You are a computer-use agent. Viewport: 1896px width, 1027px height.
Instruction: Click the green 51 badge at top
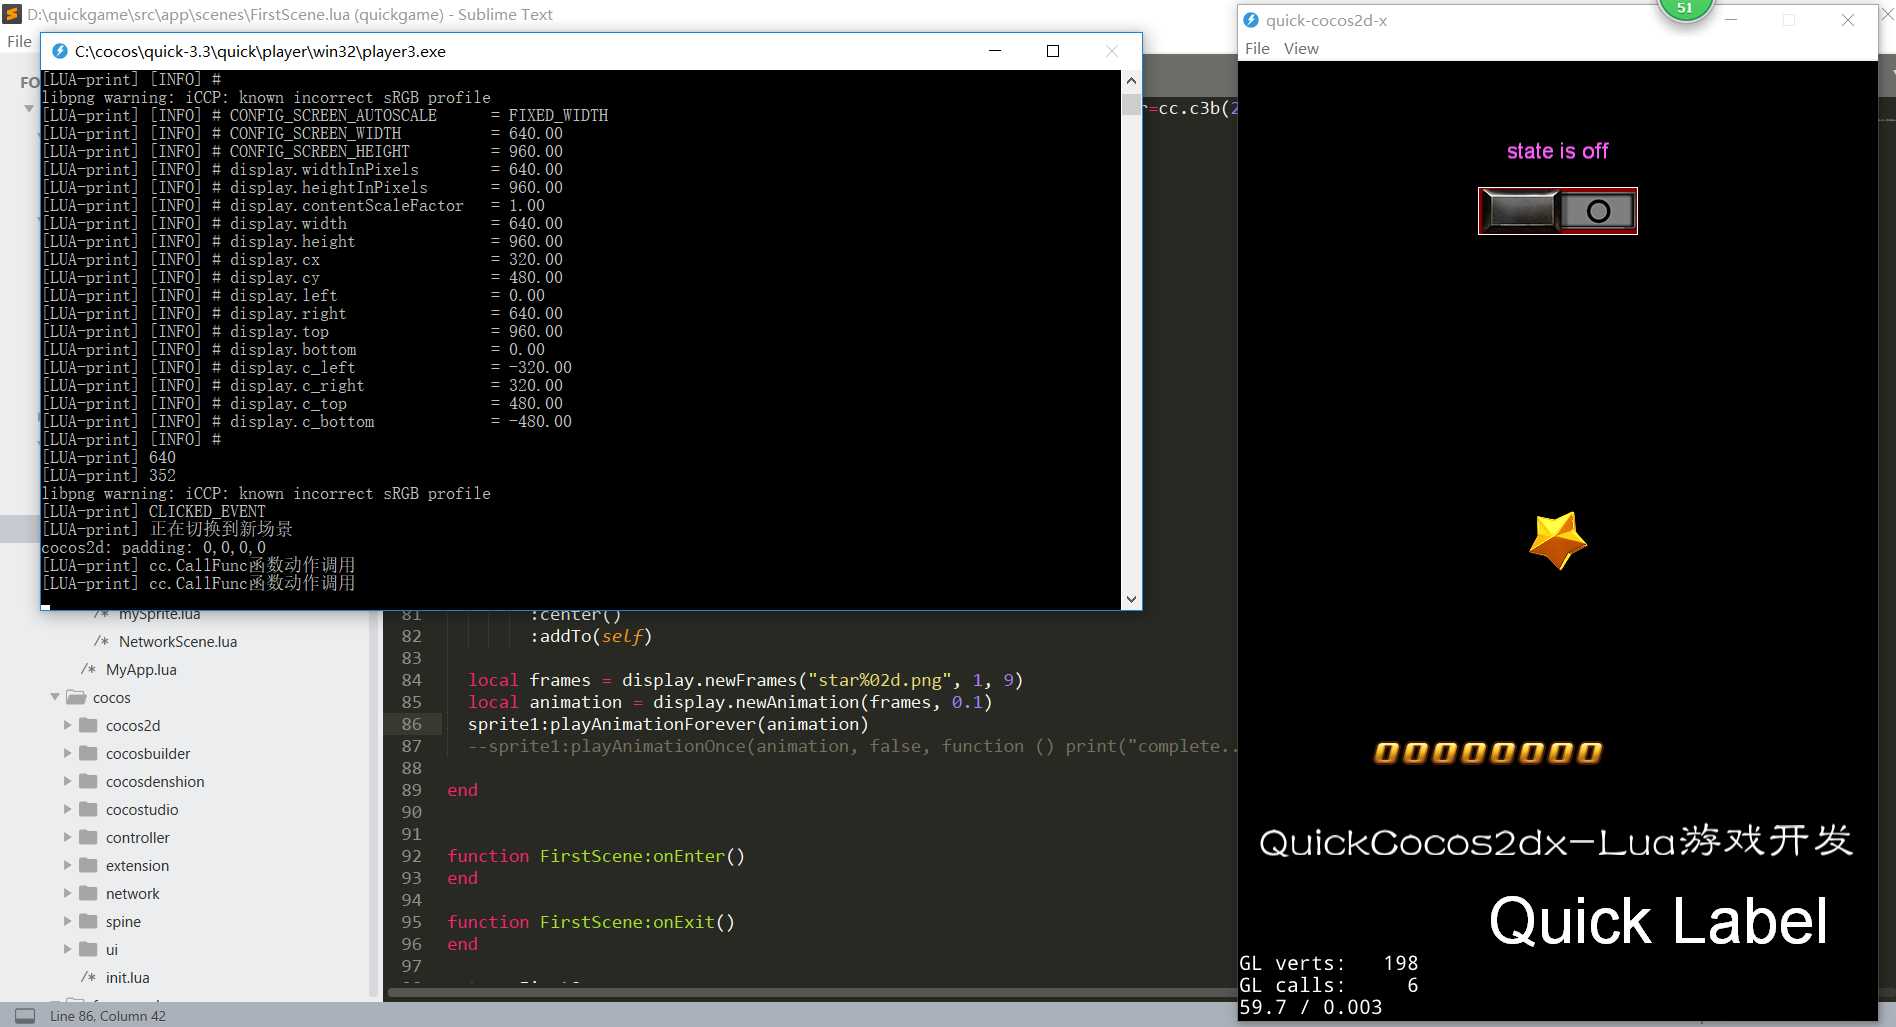(1685, 9)
